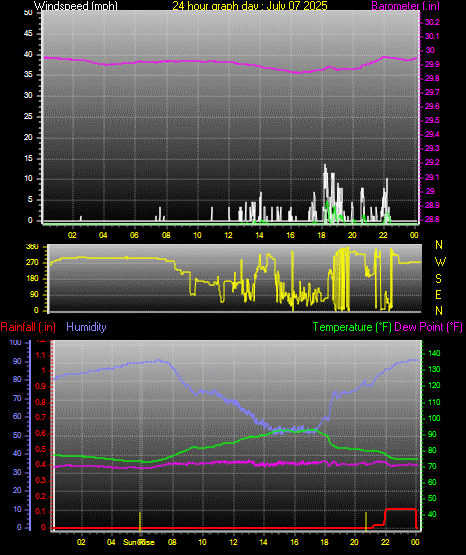Click the 18 hour tick on wind graph

tap(321, 235)
